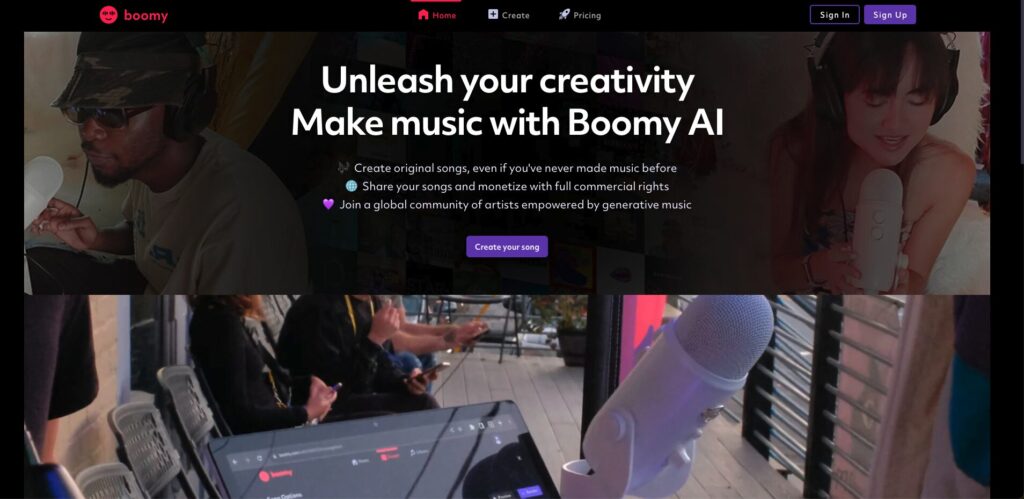This screenshot has height=499, width=1024.
Task: Click the purple heart emoji beside Join
Action: [328, 204]
